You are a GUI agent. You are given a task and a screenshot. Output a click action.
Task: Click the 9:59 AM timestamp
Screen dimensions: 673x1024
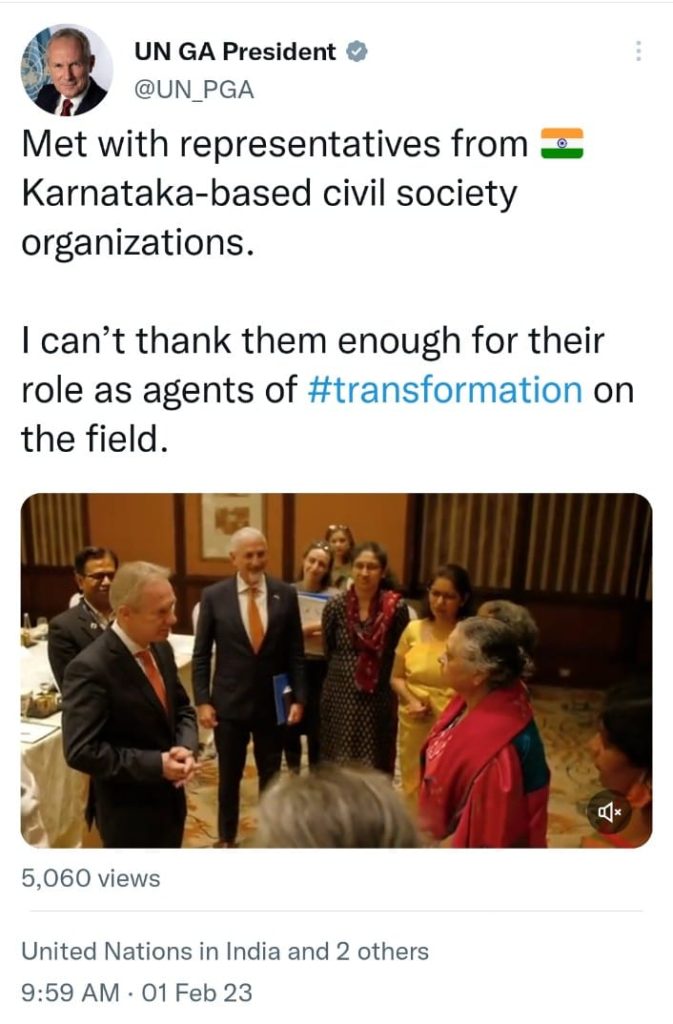point(70,993)
